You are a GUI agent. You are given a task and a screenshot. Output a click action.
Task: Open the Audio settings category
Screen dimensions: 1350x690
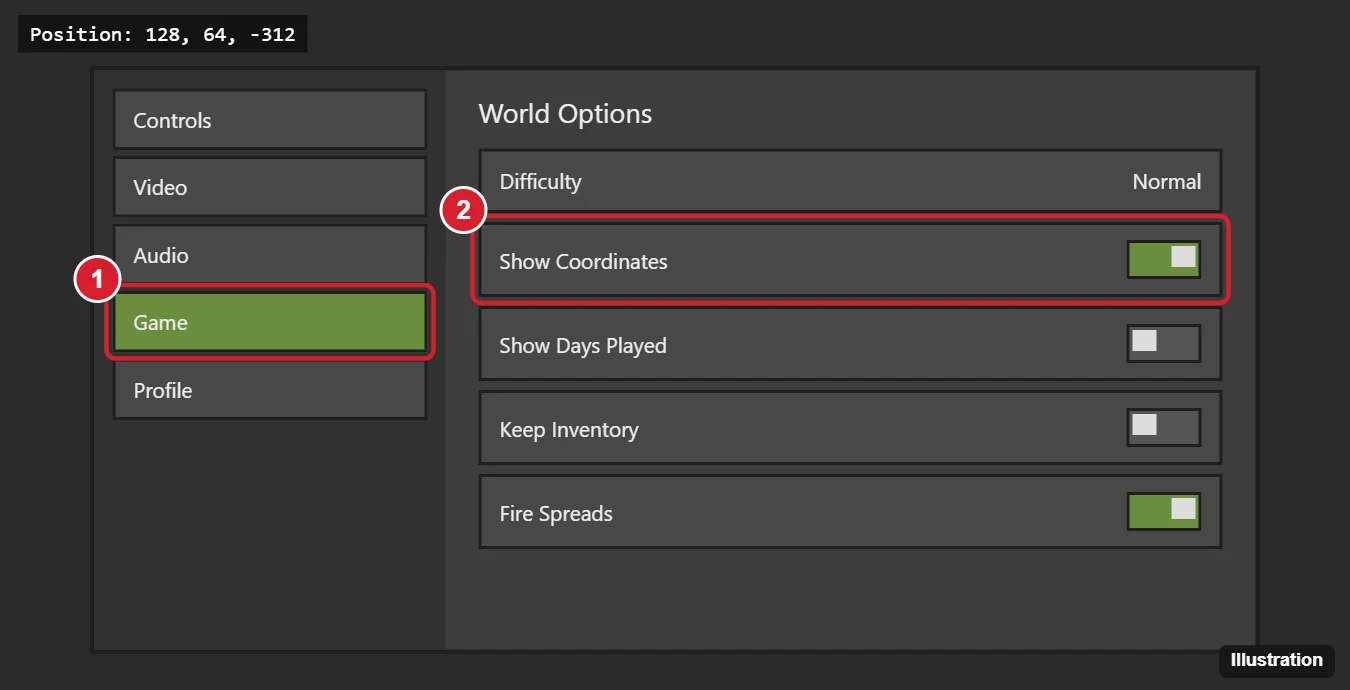point(270,255)
